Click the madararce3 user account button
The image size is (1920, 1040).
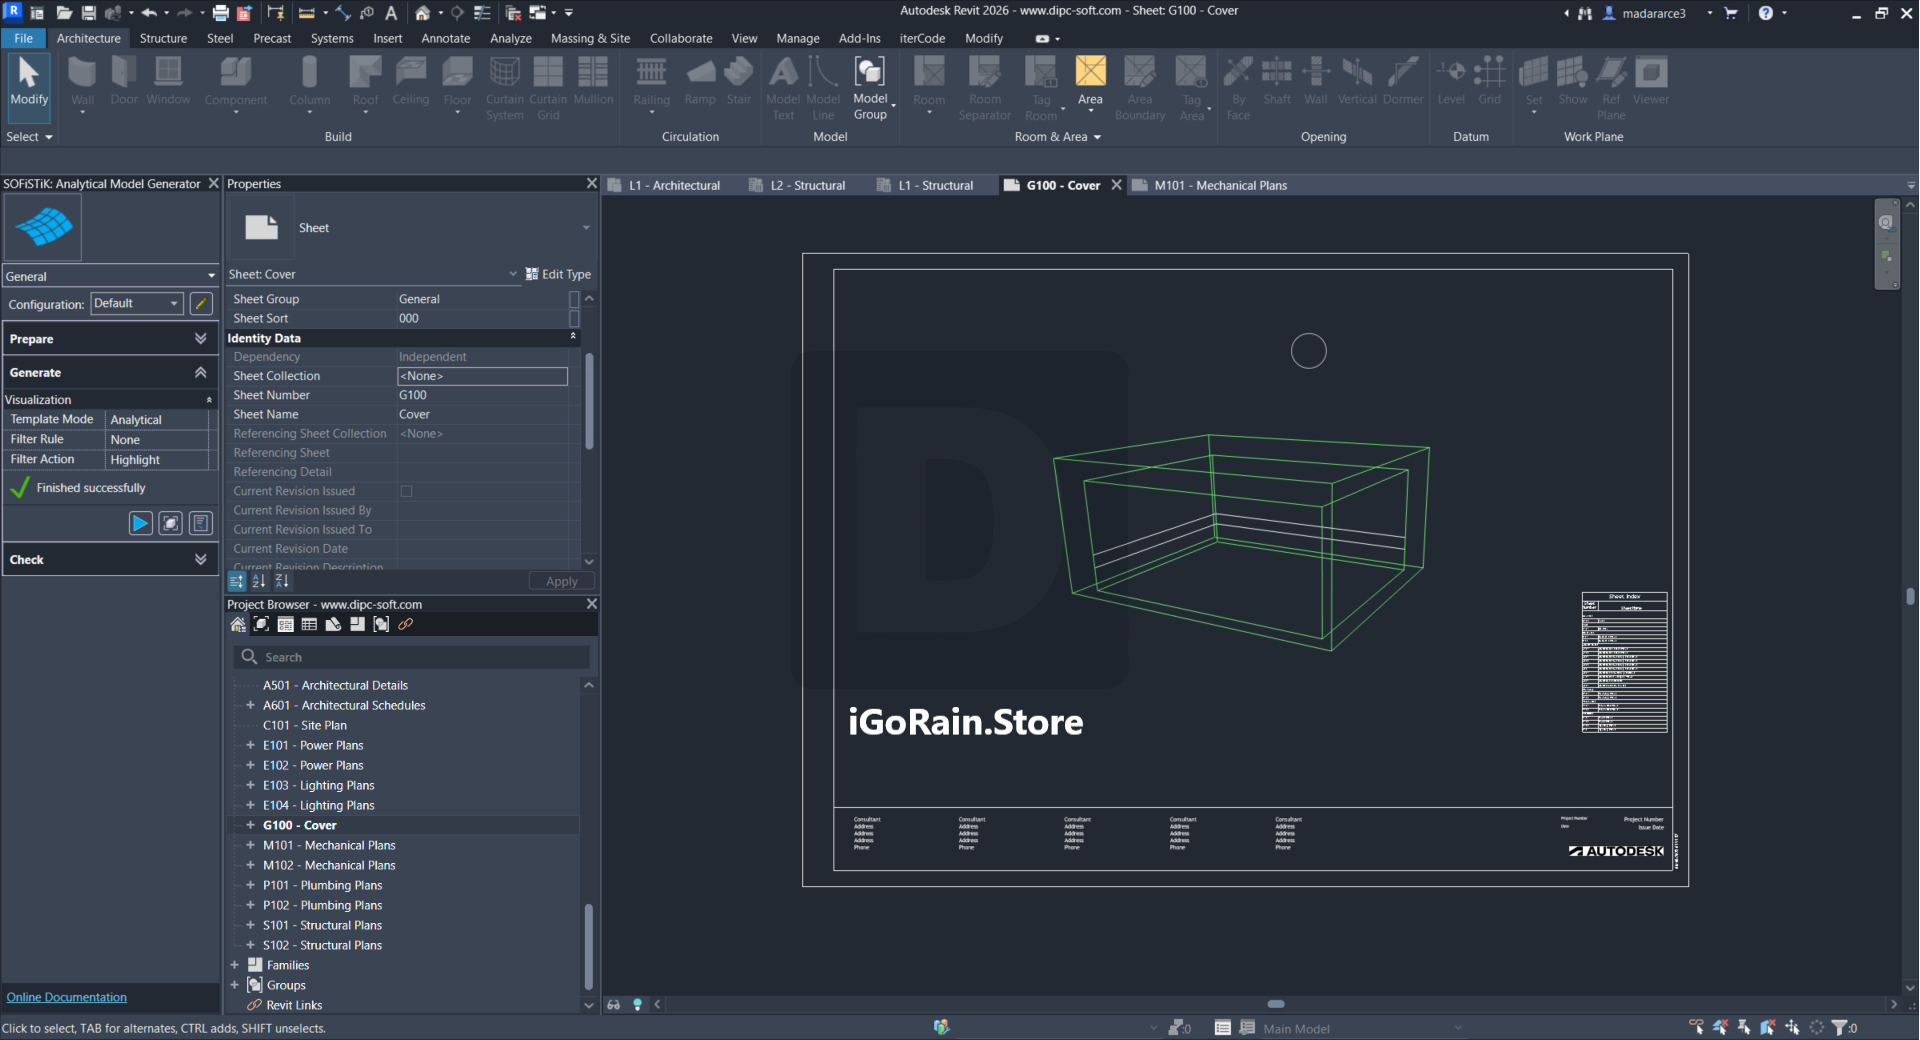(1644, 13)
